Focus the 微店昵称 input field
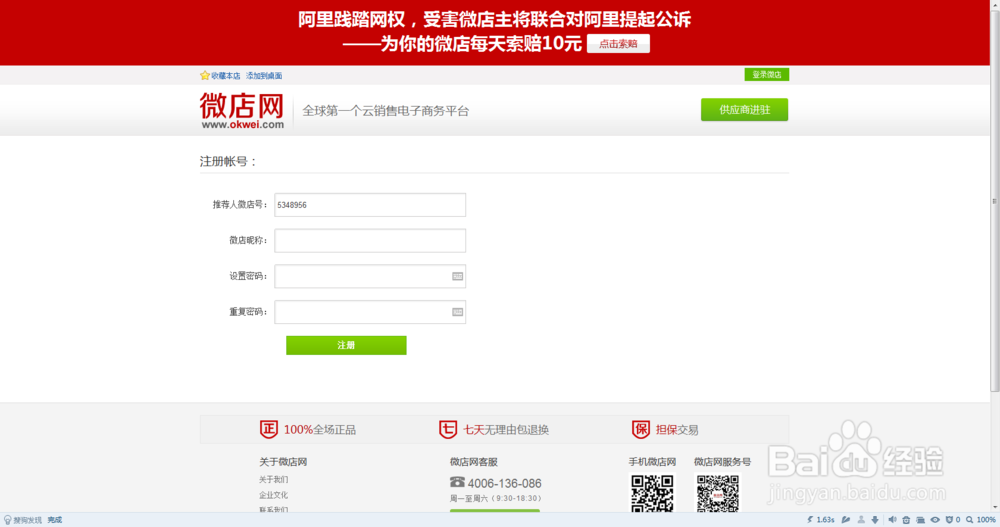Image resolution: width=1000 pixels, height=527 pixels. (x=370, y=241)
